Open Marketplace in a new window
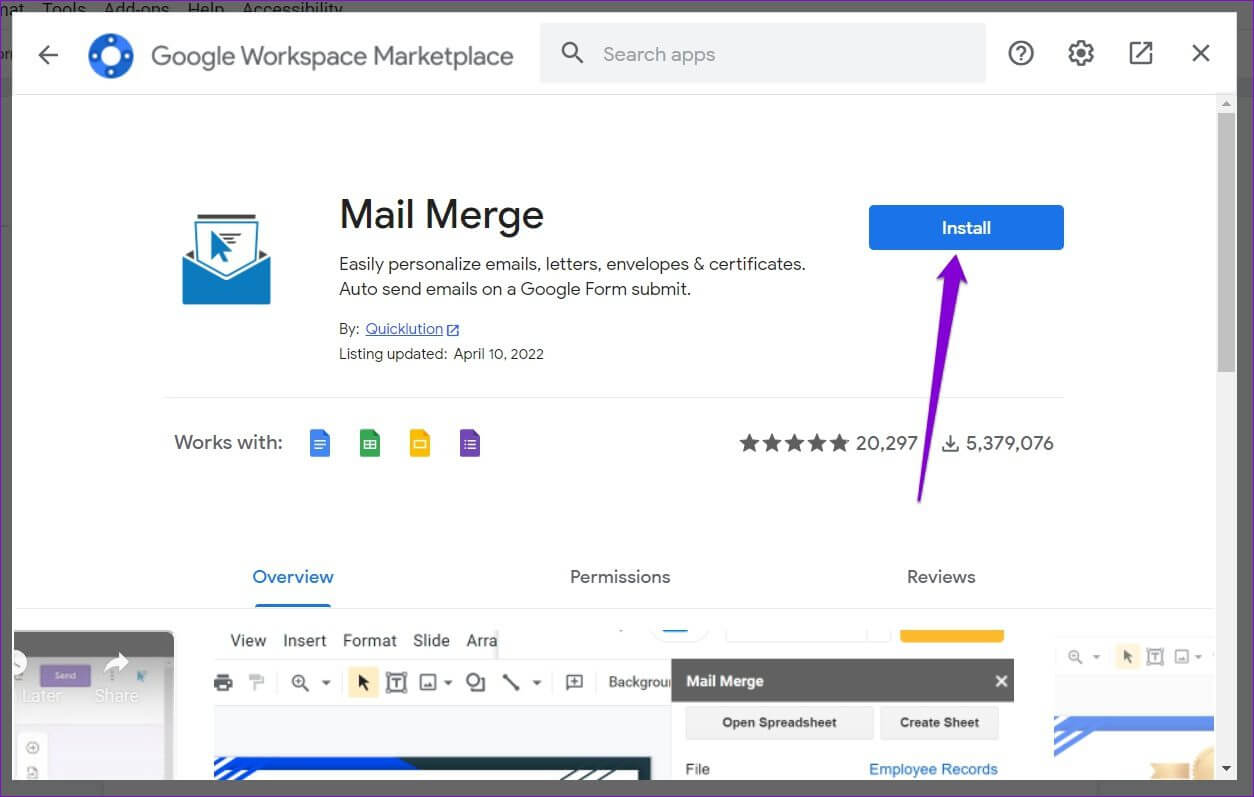Screen dimensions: 1254x797 1141,53
